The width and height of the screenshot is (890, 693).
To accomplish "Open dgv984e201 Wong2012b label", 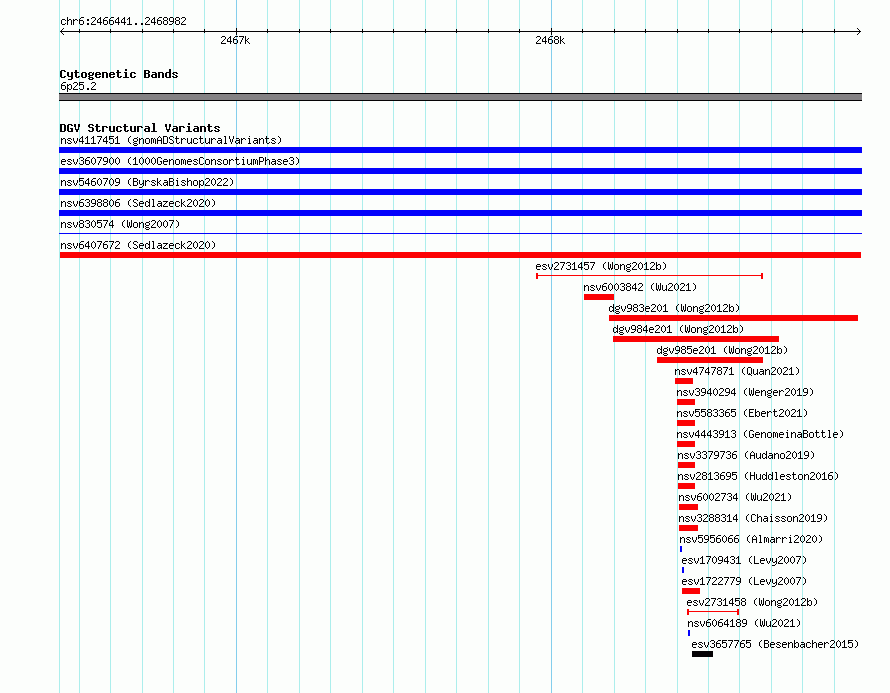I will point(678,329).
